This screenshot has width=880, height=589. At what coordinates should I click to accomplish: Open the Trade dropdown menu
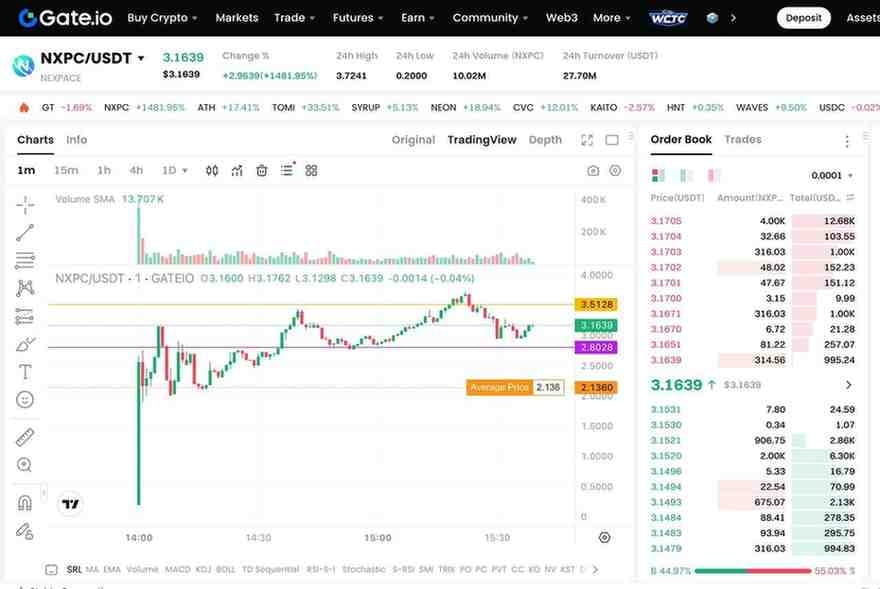coord(294,18)
